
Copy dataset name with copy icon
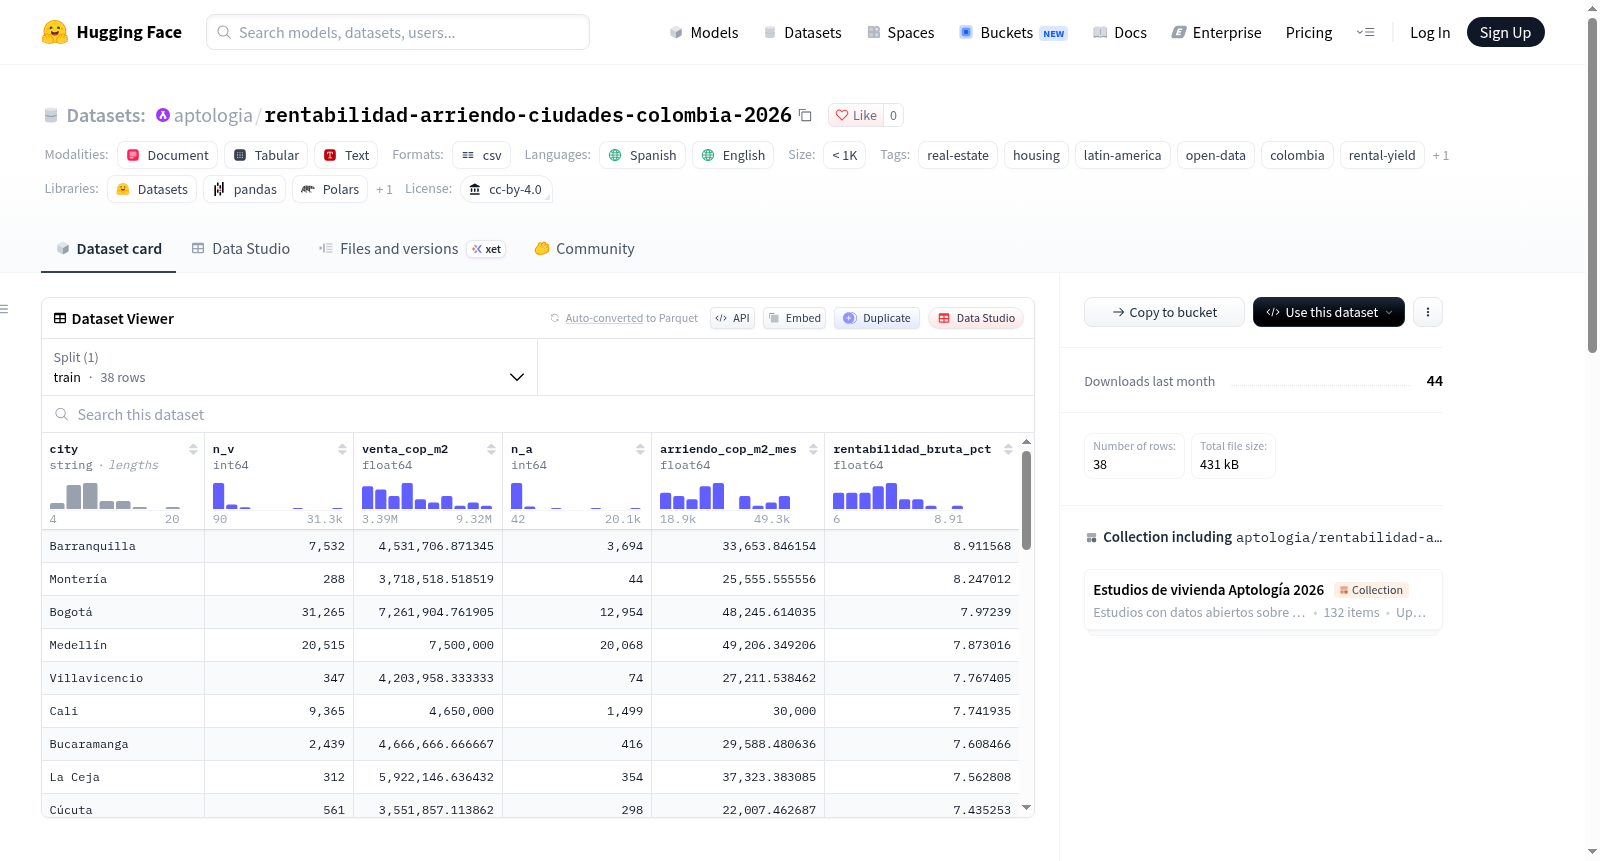click(805, 115)
